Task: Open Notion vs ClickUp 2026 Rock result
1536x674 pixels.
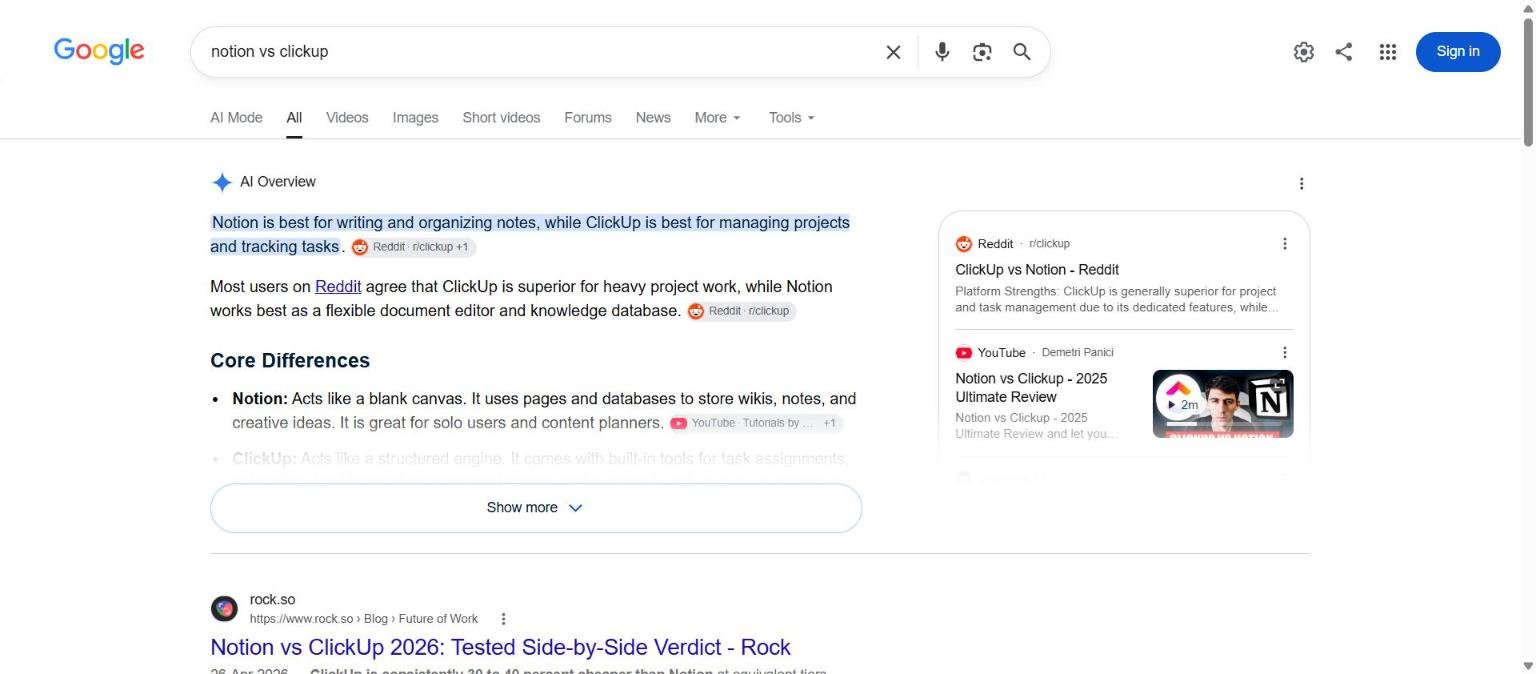Action: [x=500, y=647]
